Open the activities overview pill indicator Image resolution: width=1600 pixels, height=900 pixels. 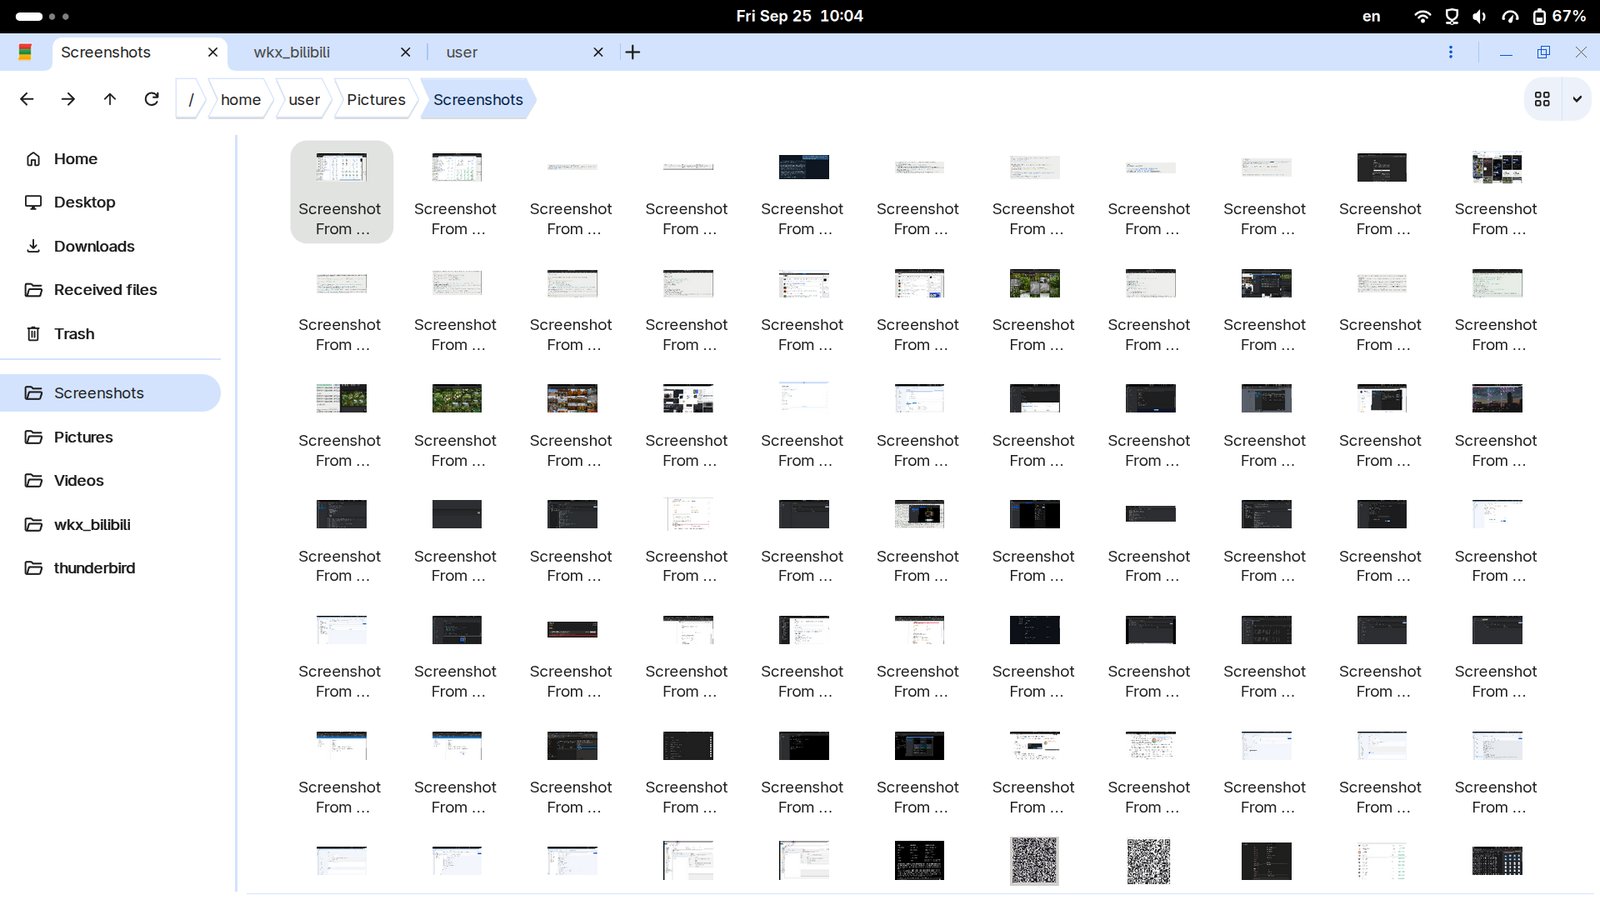coord(43,16)
